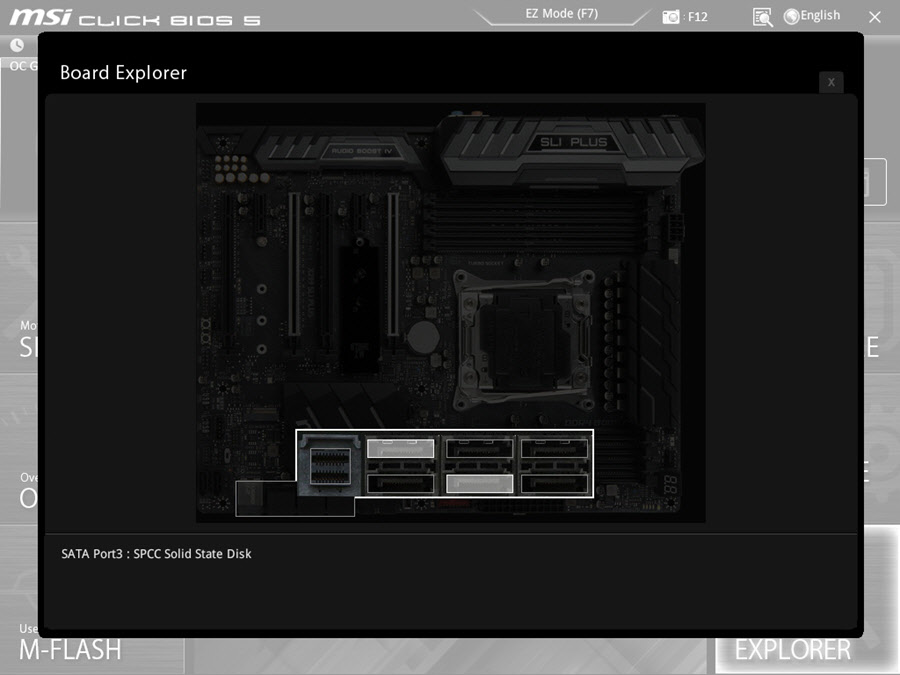Click the EXPLORER tile in the background
This screenshot has height=675, width=900.
click(x=792, y=649)
